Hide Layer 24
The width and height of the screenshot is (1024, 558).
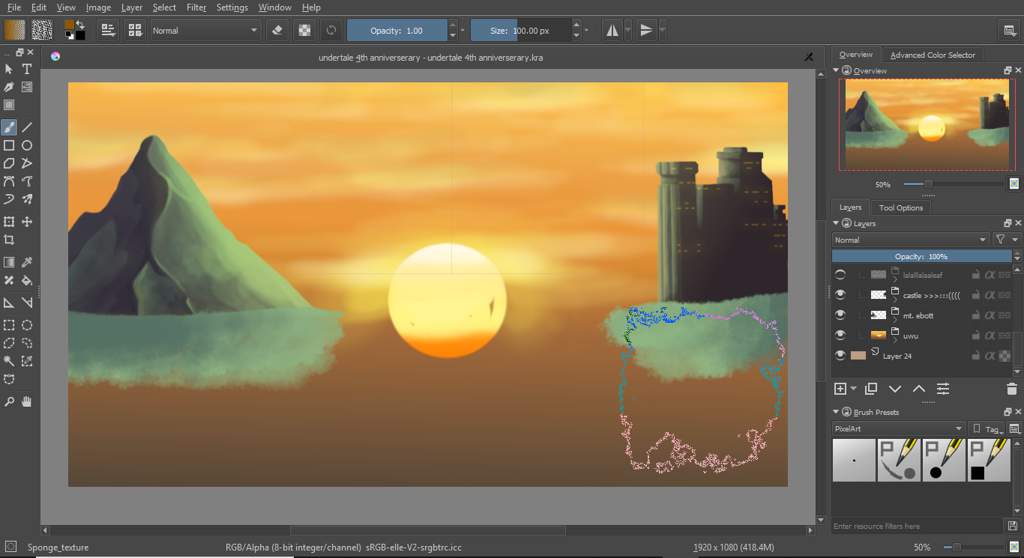click(x=840, y=355)
